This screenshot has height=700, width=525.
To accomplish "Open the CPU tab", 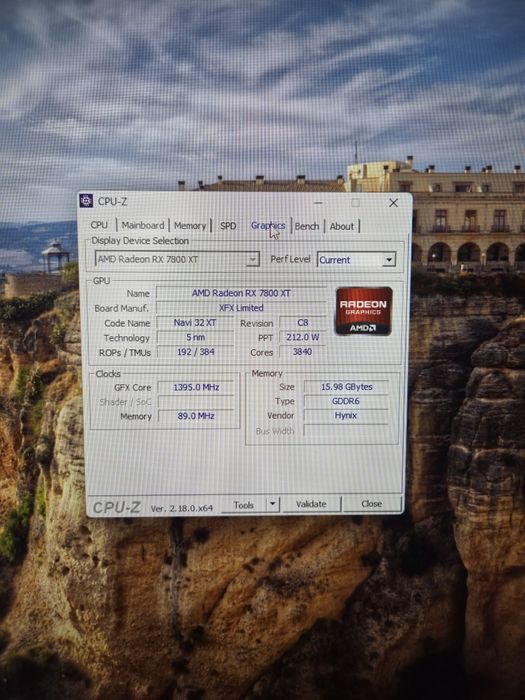I will [99, 225].
